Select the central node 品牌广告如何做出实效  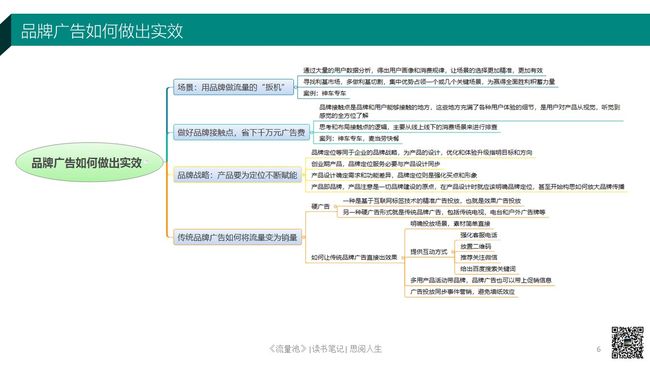coord(89,162)
